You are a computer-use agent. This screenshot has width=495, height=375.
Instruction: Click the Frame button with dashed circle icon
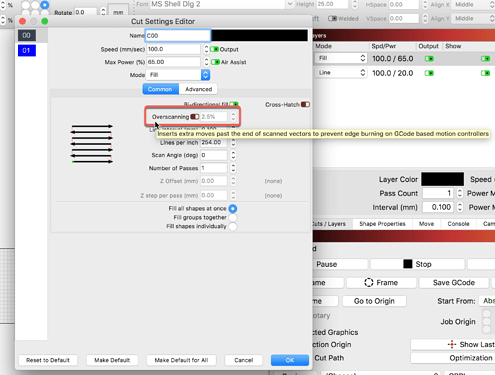click(381, 283)
